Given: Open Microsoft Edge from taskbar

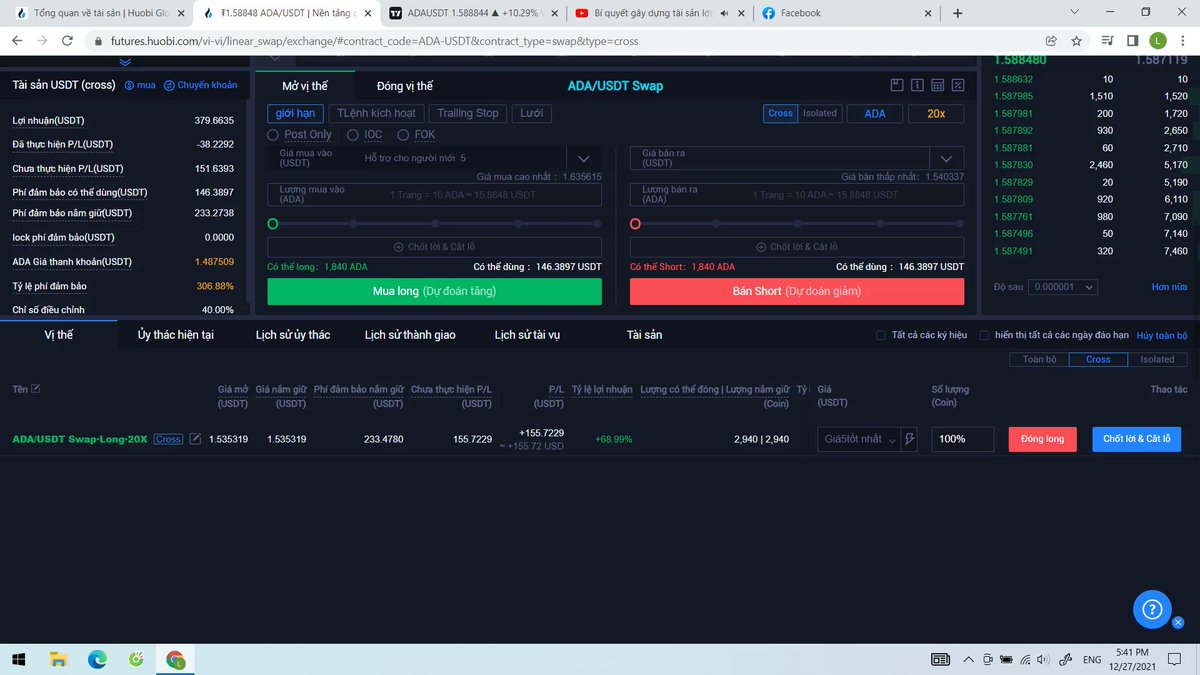Looking at the screenshot, I should click(x=97, y=659).
